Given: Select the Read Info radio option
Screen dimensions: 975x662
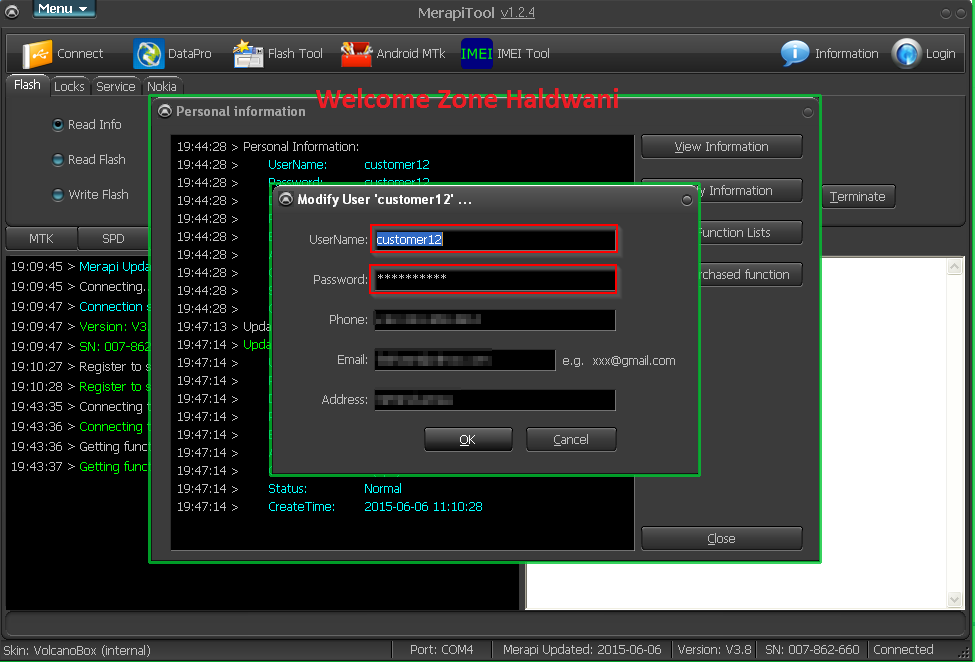Looking at the screenshot, I should (x=58, y=125).
